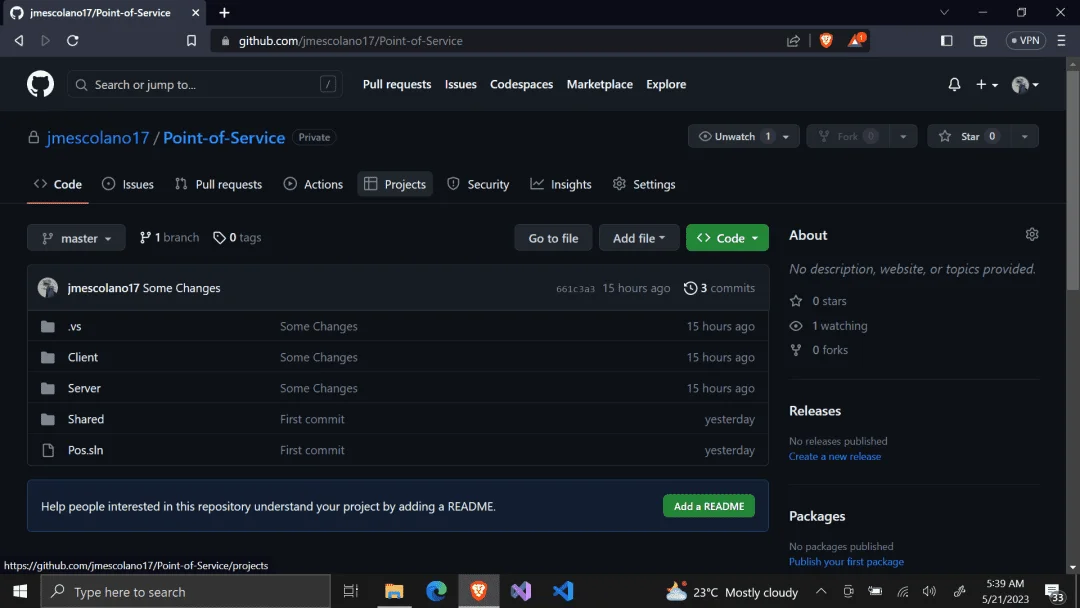Open the Client folder
Image resolution: width=1080 pixels, height=608 pixels.
pyautogui.click(x=83, y=357)
